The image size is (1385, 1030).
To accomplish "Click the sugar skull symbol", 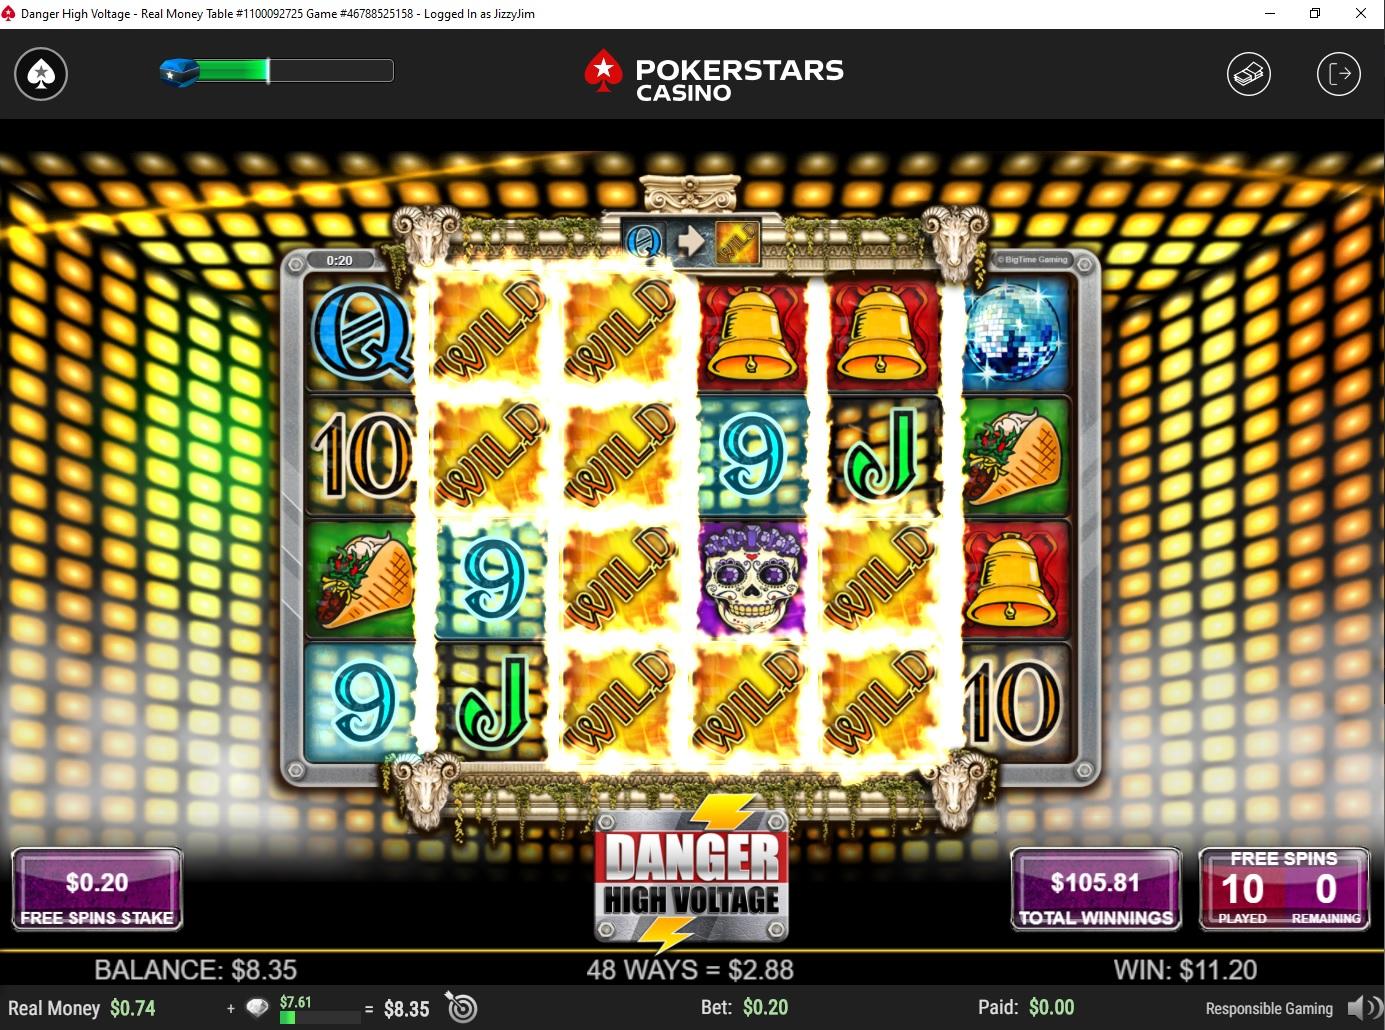I will pos(751,579).
